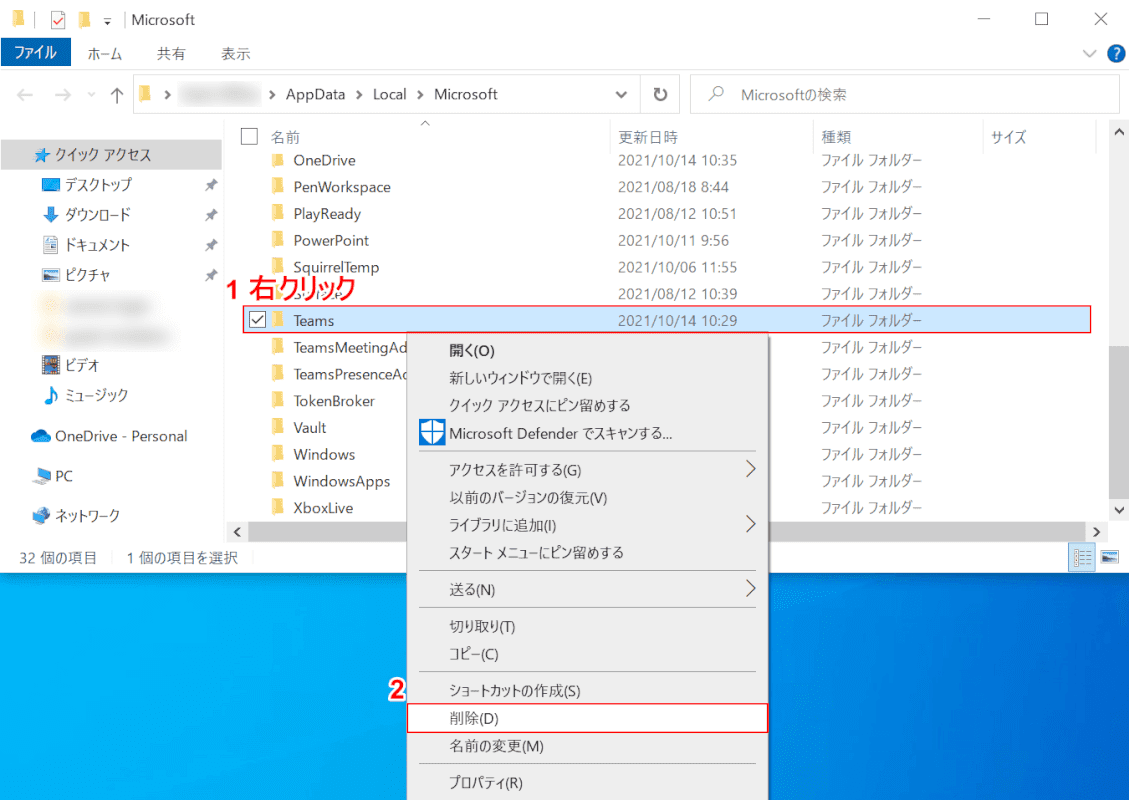Open Downloads in Quick Access

click(x=98, y=215)
